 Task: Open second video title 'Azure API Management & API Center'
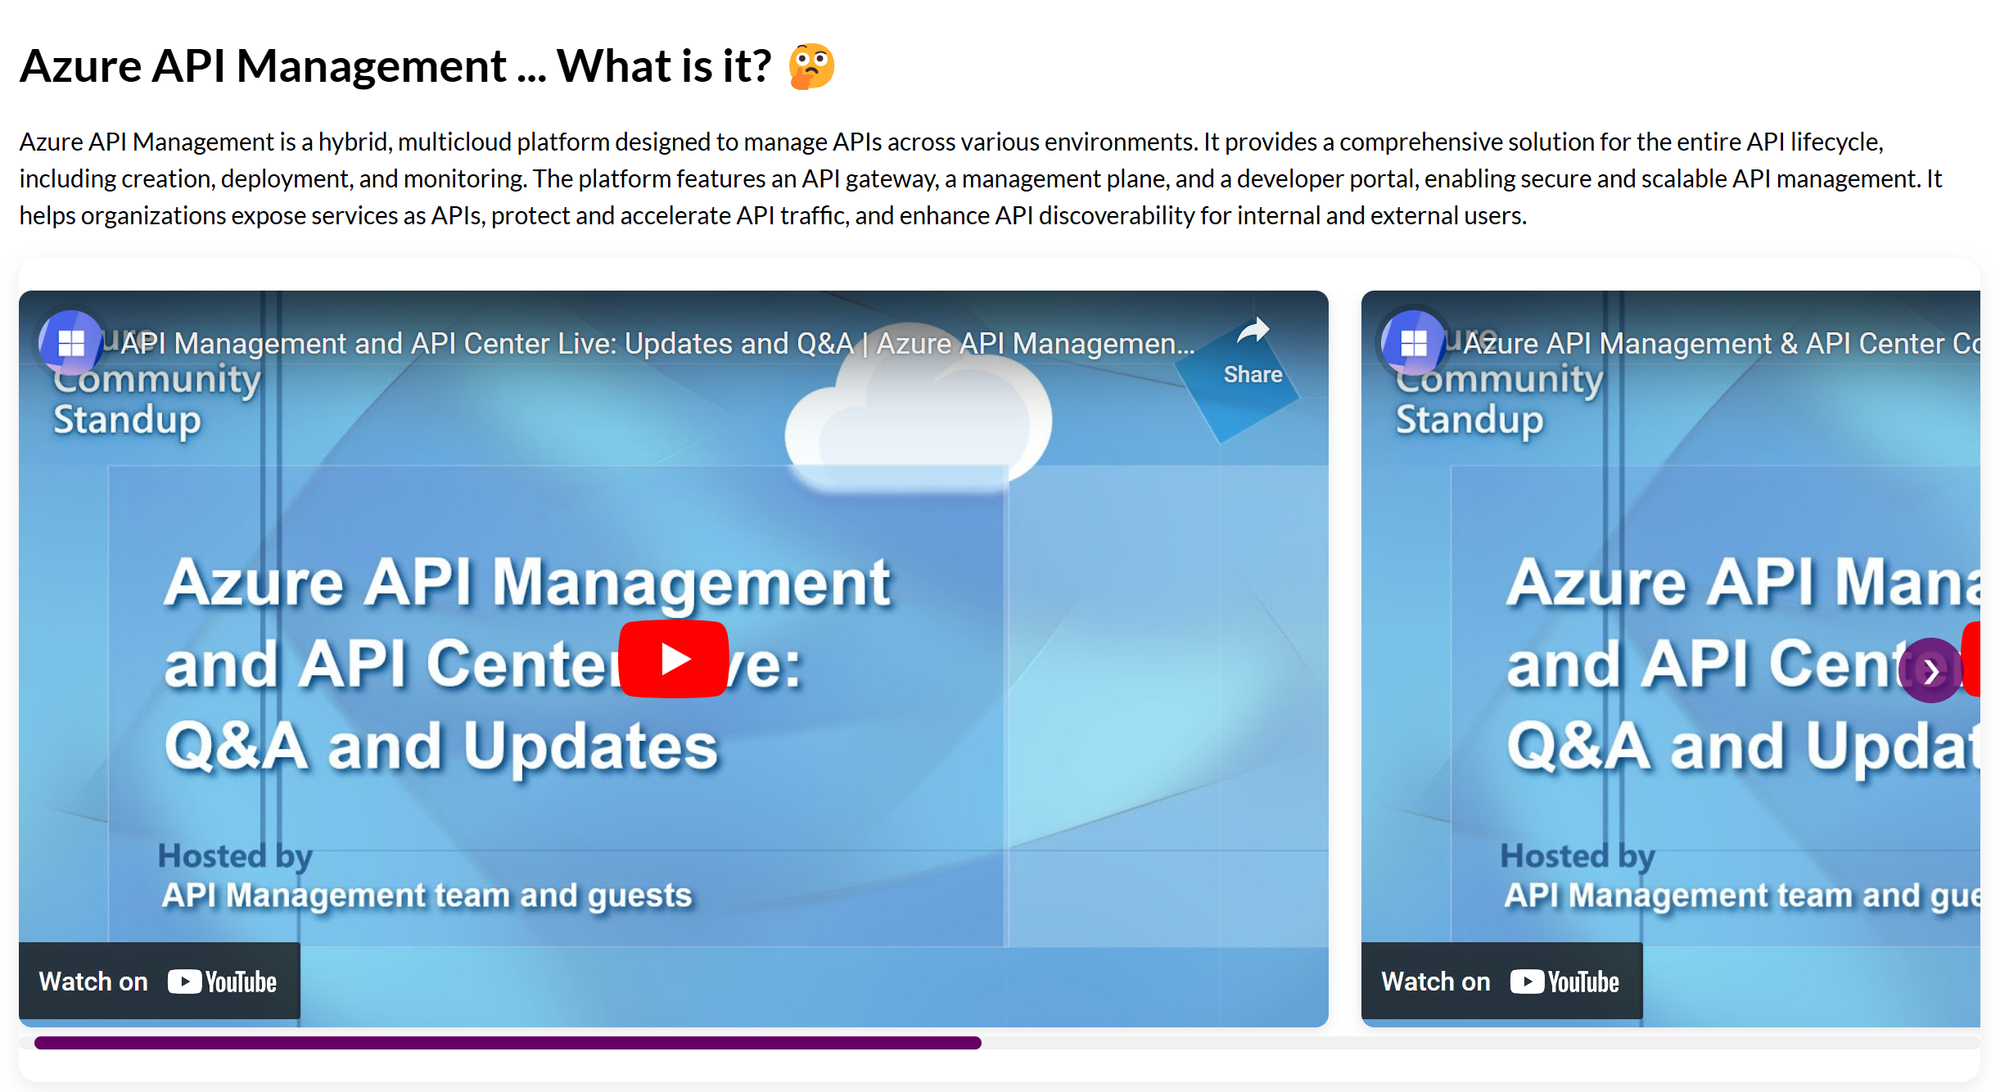[x=1721, y=344]
